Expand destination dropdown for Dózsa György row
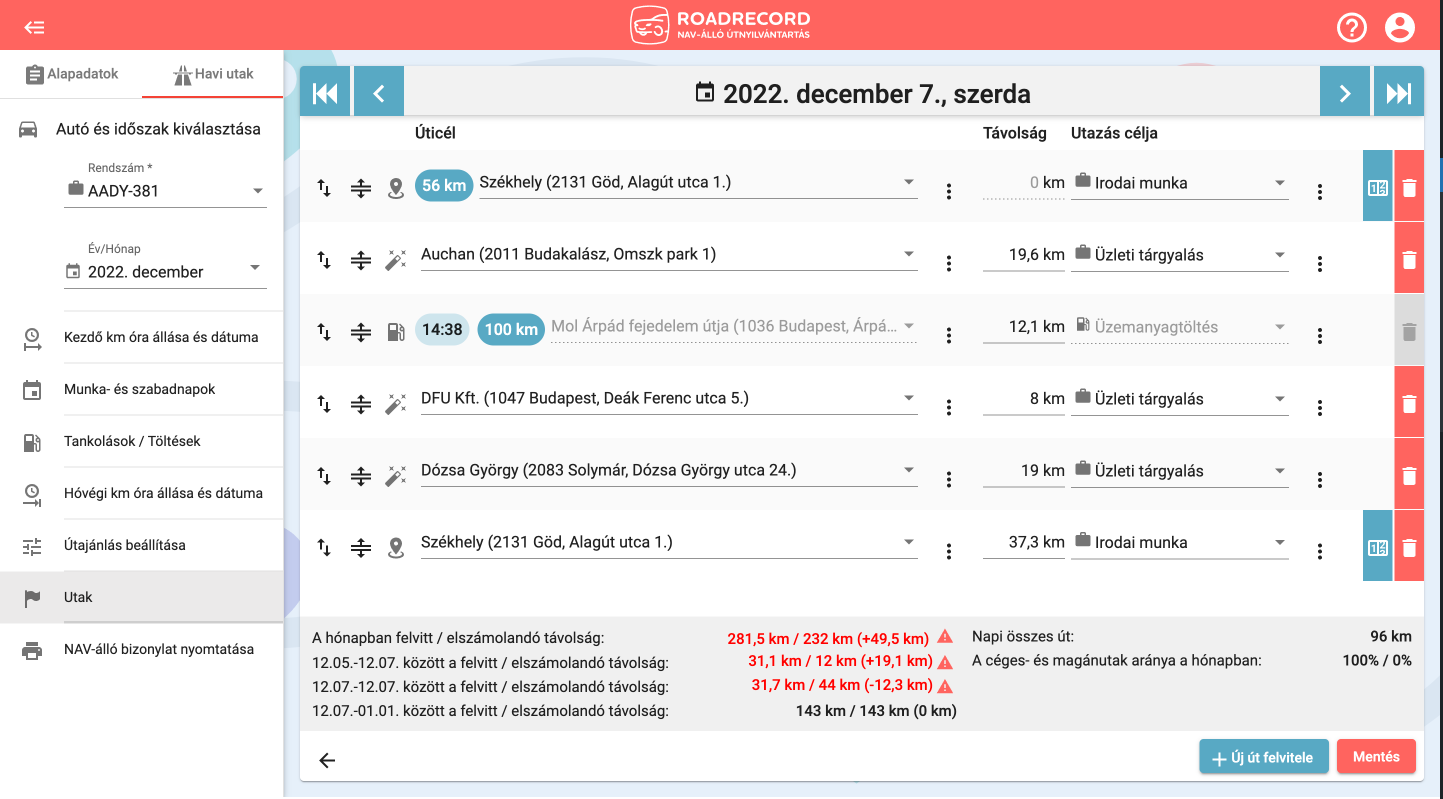The height and width of the screenshot is (799, 1443). tap(908, 470)
